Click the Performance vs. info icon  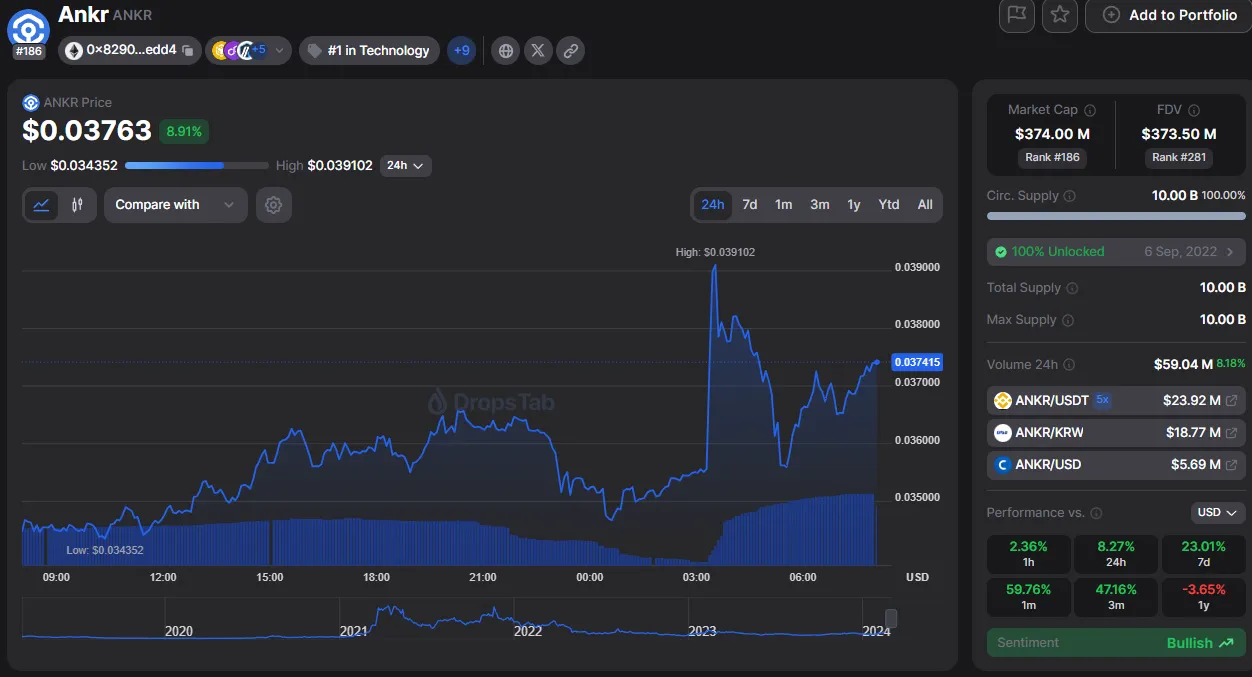[x=1096, y=513]
